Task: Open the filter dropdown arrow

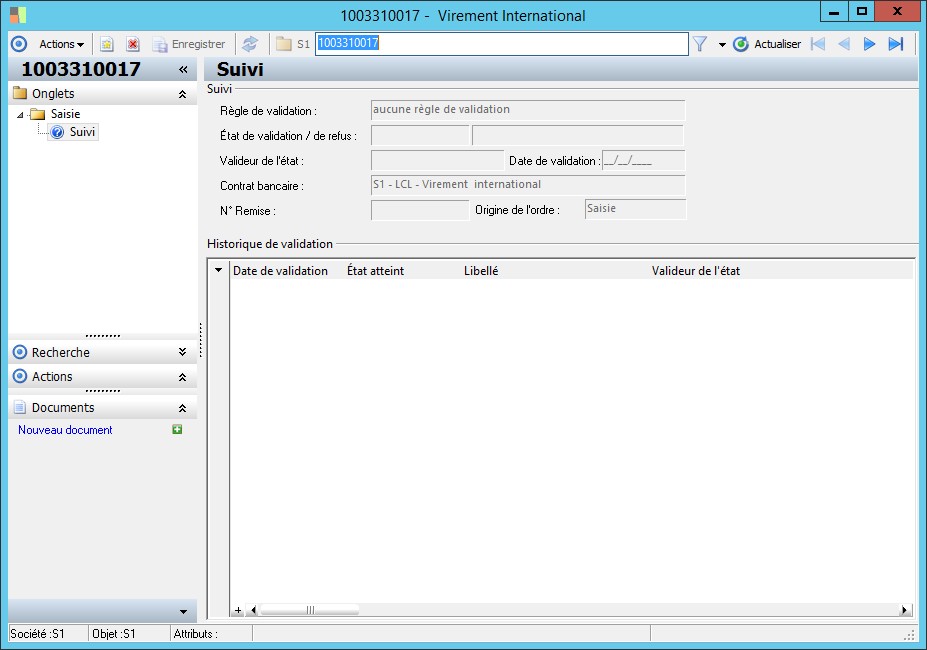Action: pos(722,45)
